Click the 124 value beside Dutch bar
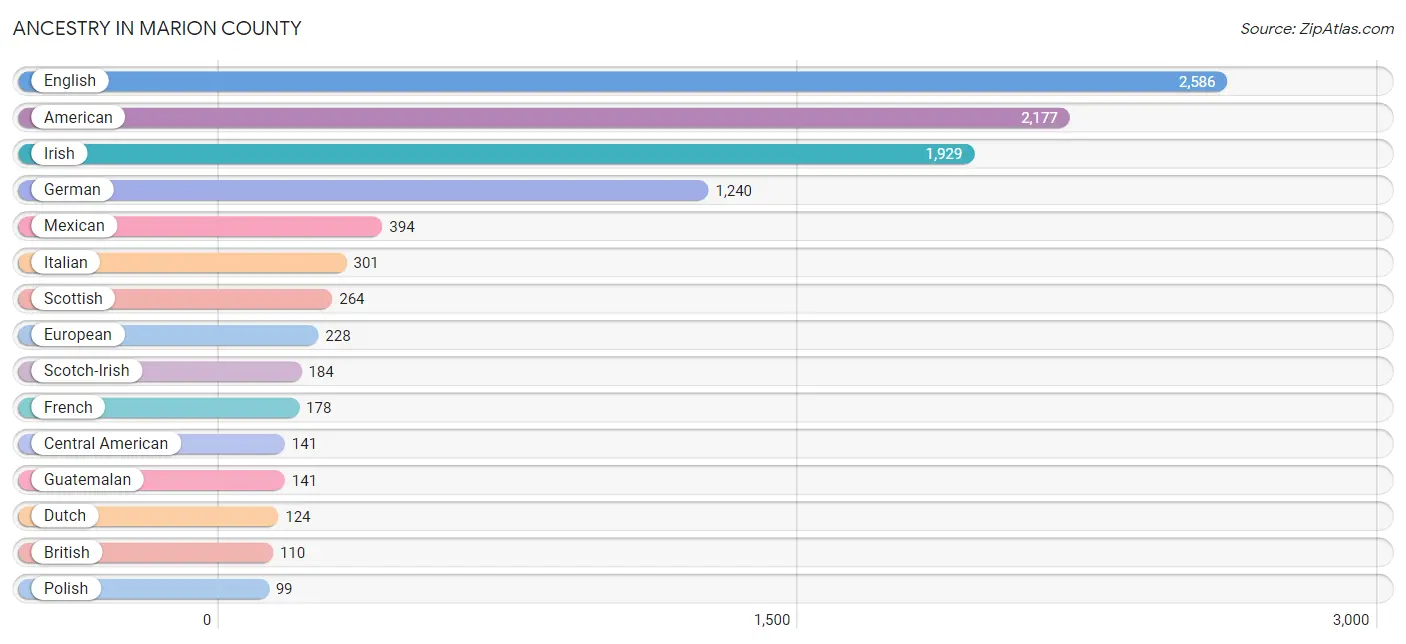 [298, 517]
